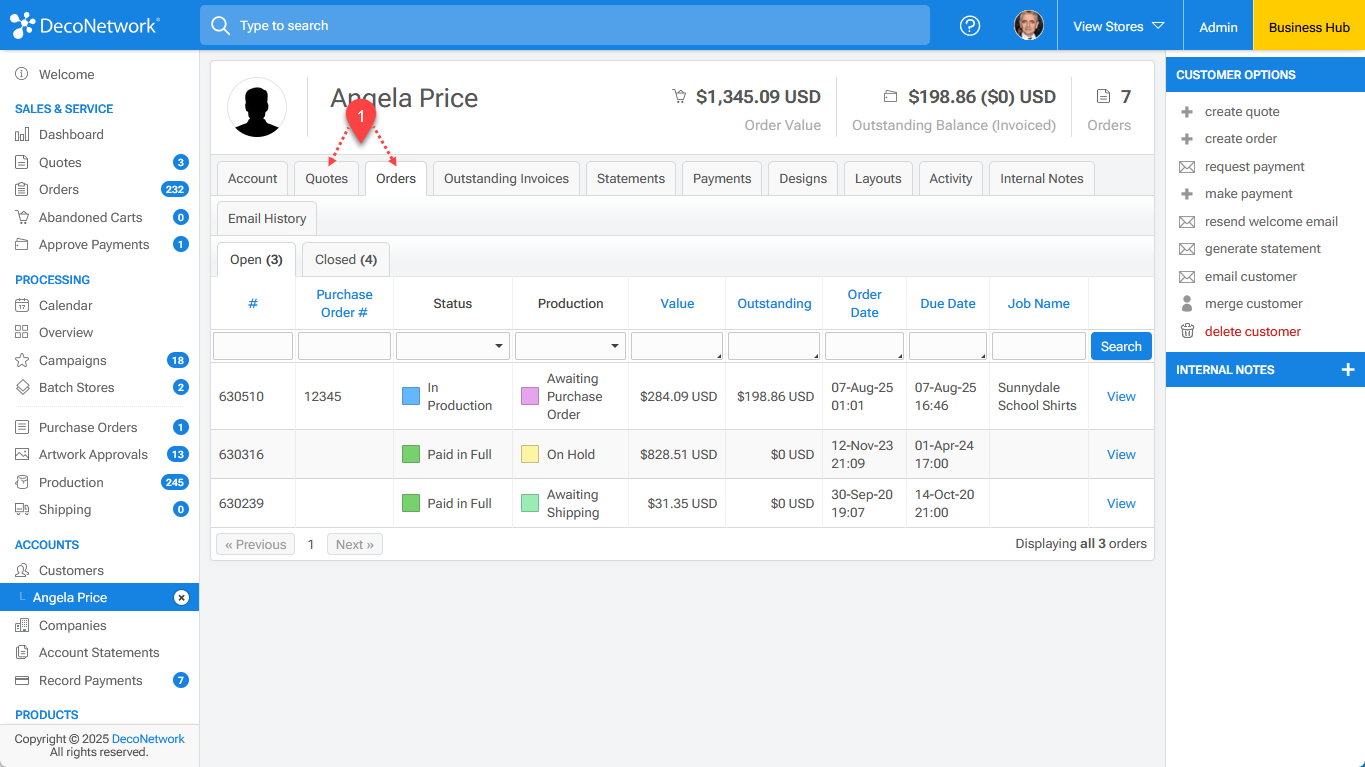This screenshot has height=767, width=1365.
Task: Click the blue In Production status swatch
Action: [x=411, y=396]
